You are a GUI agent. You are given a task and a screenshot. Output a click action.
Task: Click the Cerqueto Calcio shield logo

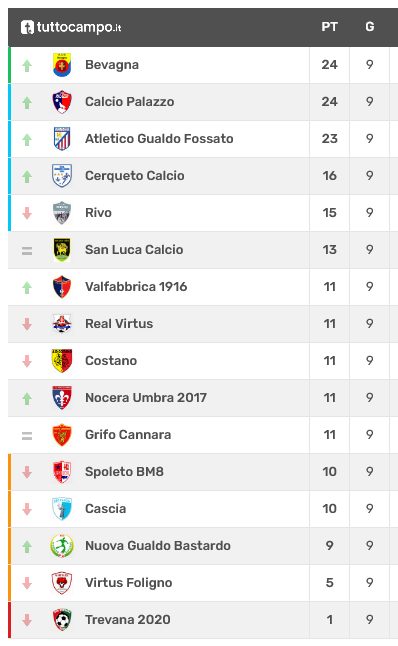tap(62, 176)
